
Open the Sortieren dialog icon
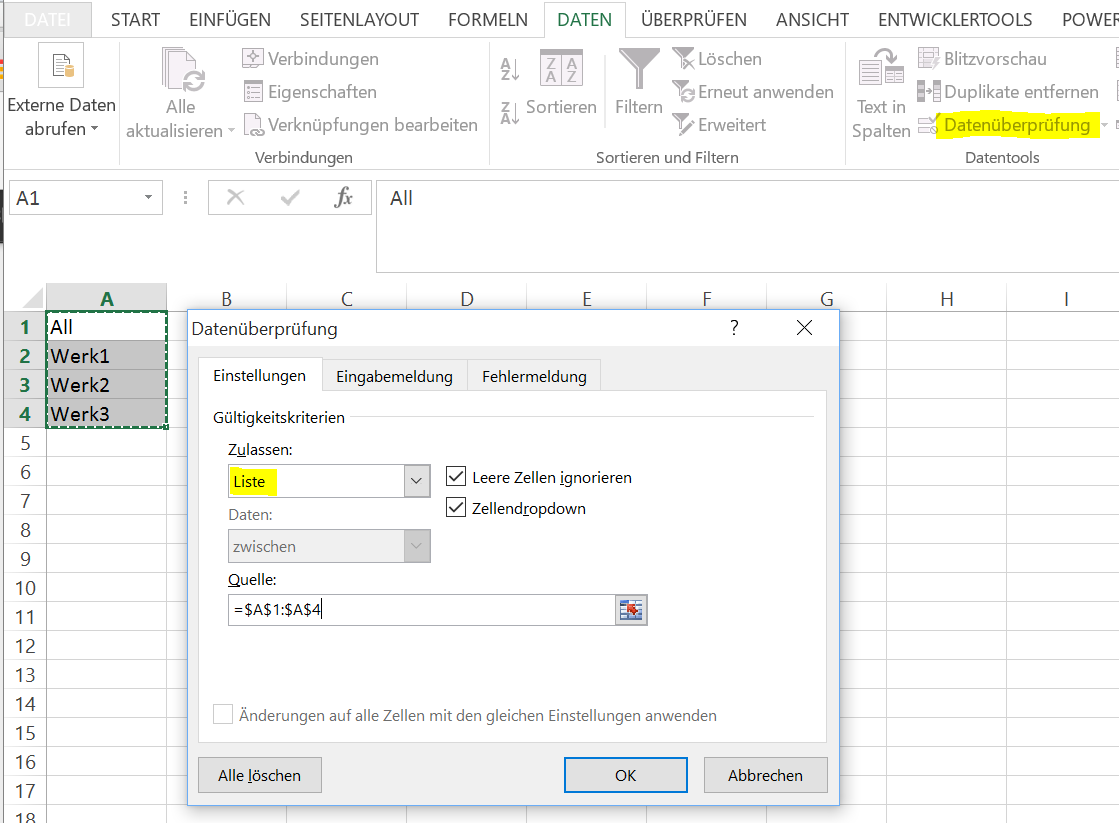click(x=561, y=68)
